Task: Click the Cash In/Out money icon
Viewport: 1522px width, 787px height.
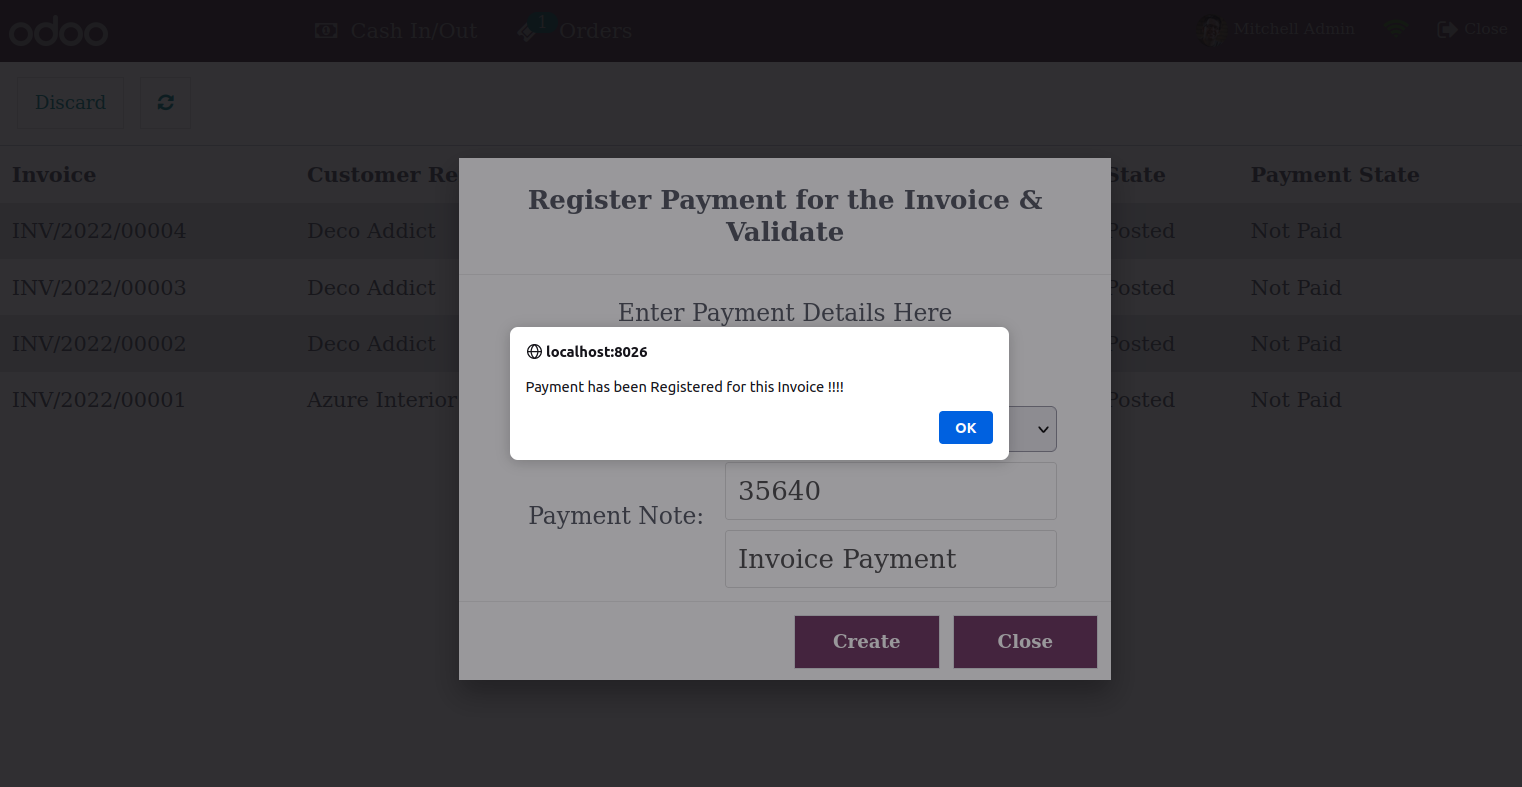Action: [x=326, y=31]
